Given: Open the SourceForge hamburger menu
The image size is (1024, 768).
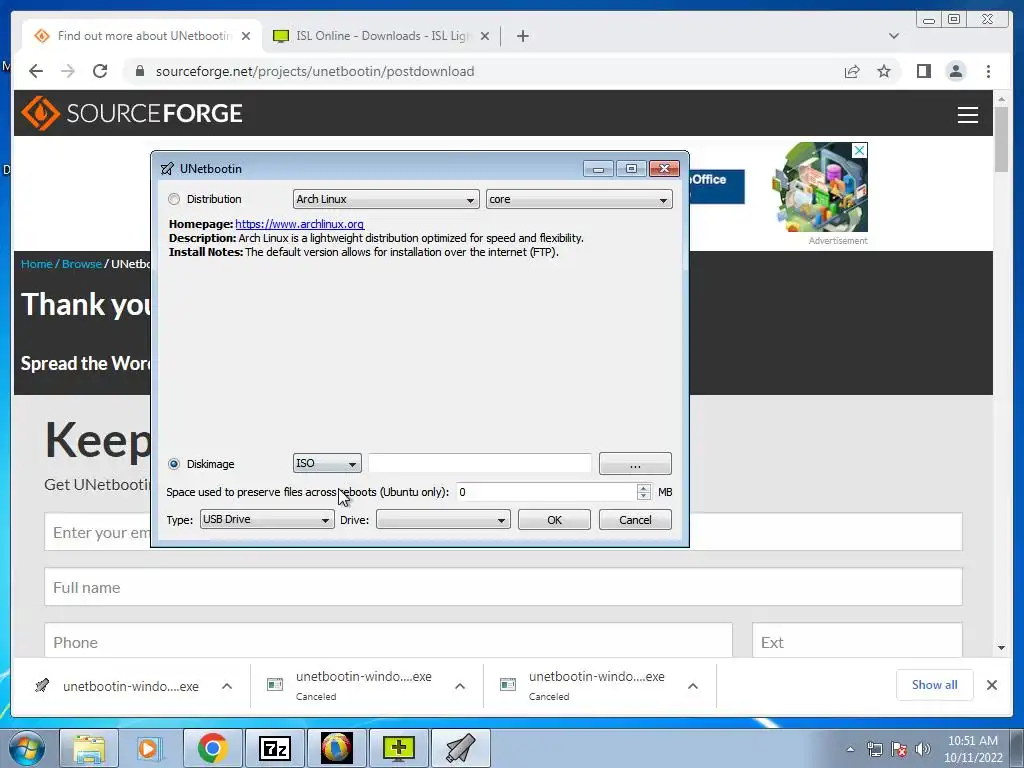Looking at the screenshot, I should (967, 114).
